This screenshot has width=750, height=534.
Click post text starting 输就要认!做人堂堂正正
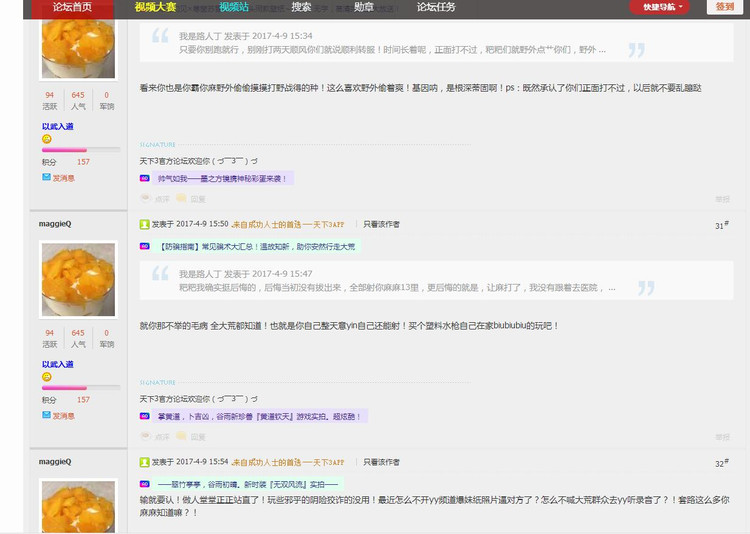tap(434, 506)
